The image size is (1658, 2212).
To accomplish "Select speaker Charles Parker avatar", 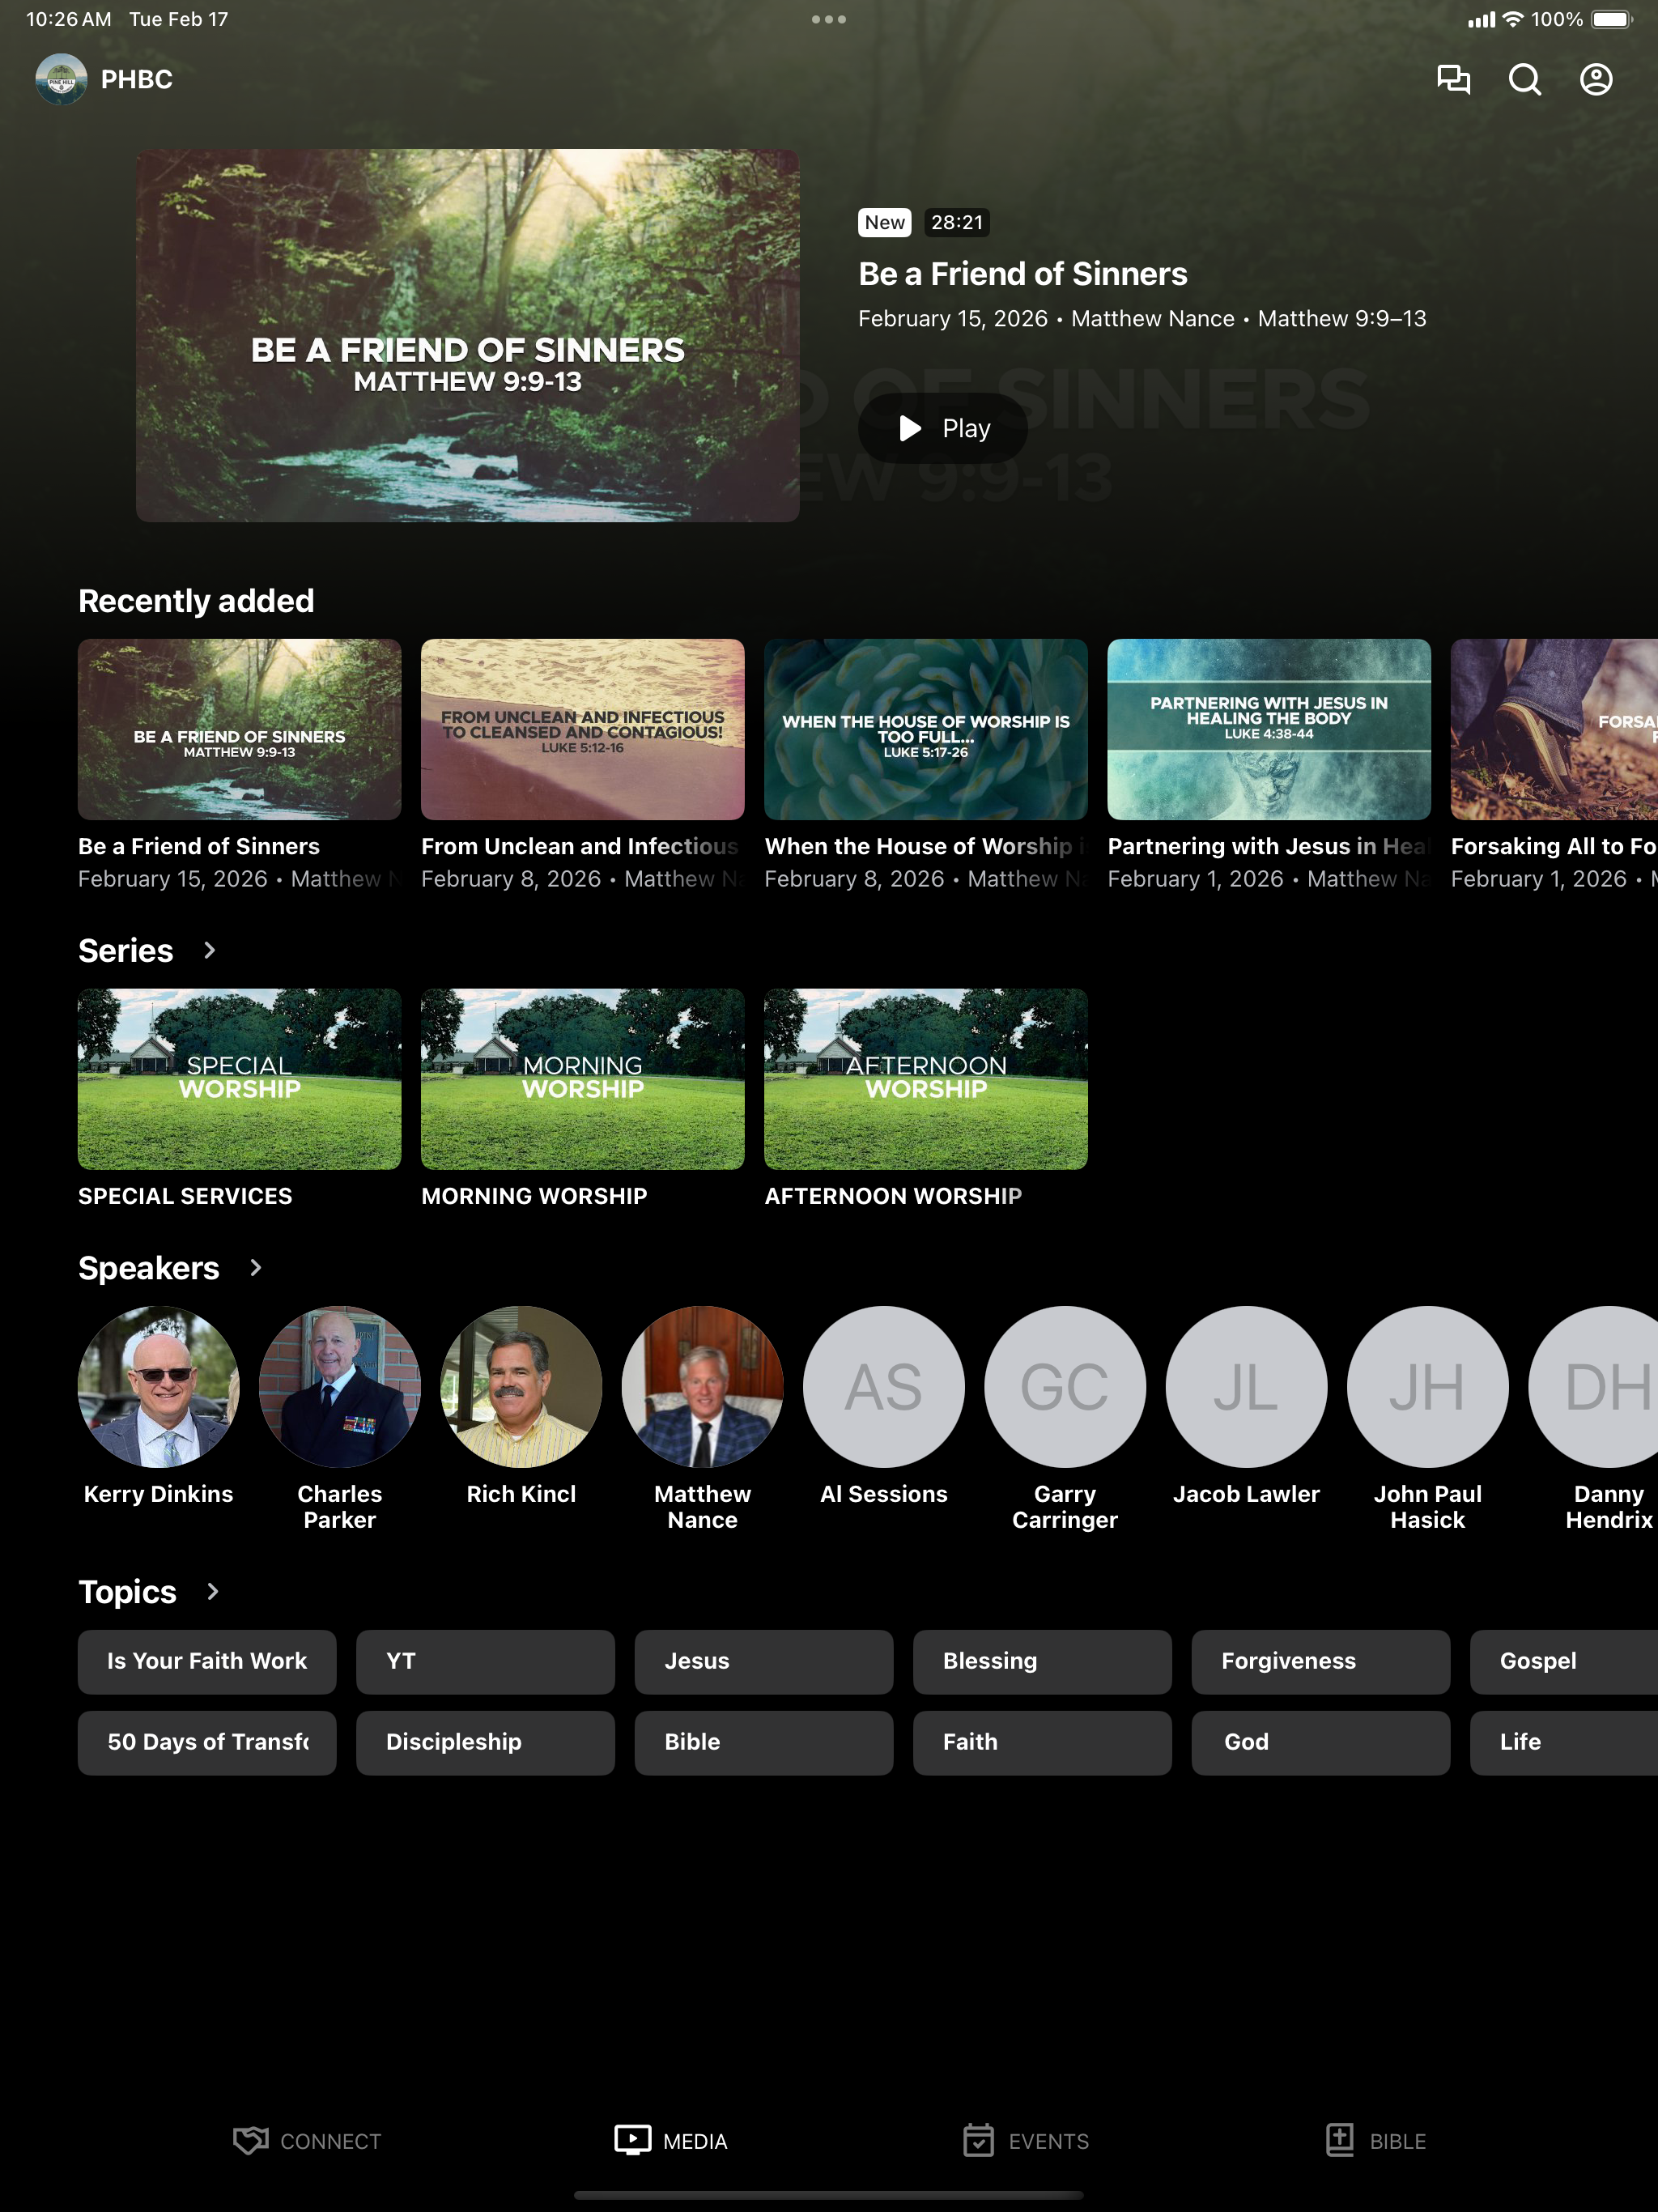I will click(x=340, y=1386).
